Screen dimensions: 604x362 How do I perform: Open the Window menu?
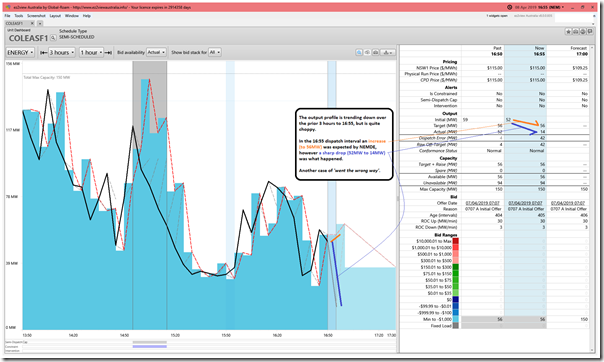tap(72, 16)
